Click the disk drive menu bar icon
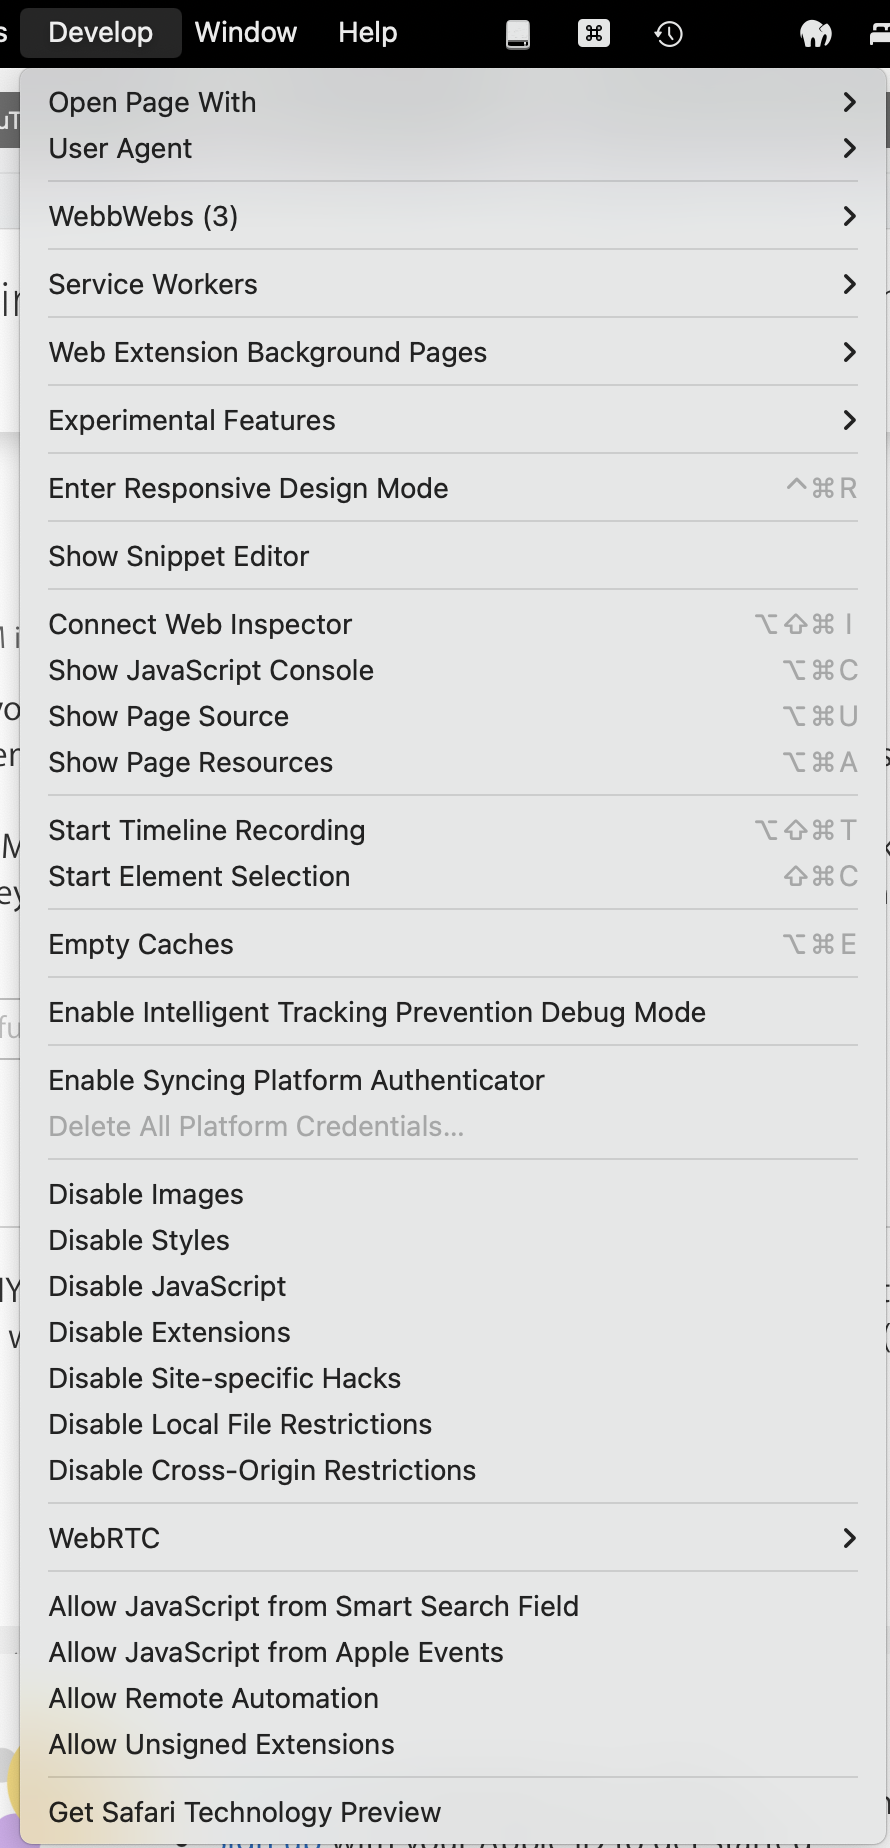 pyautogui.click(x=518, y=34)
